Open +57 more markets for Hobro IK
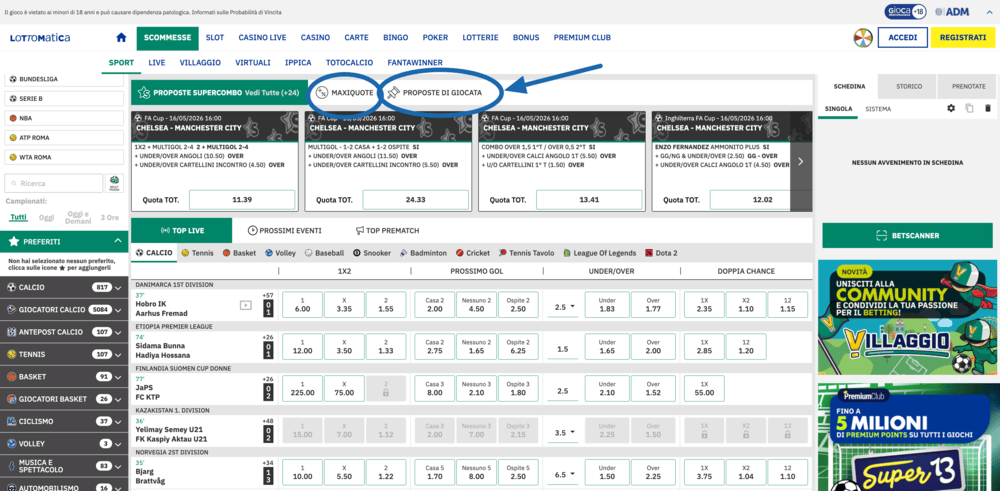 (268, 295)
